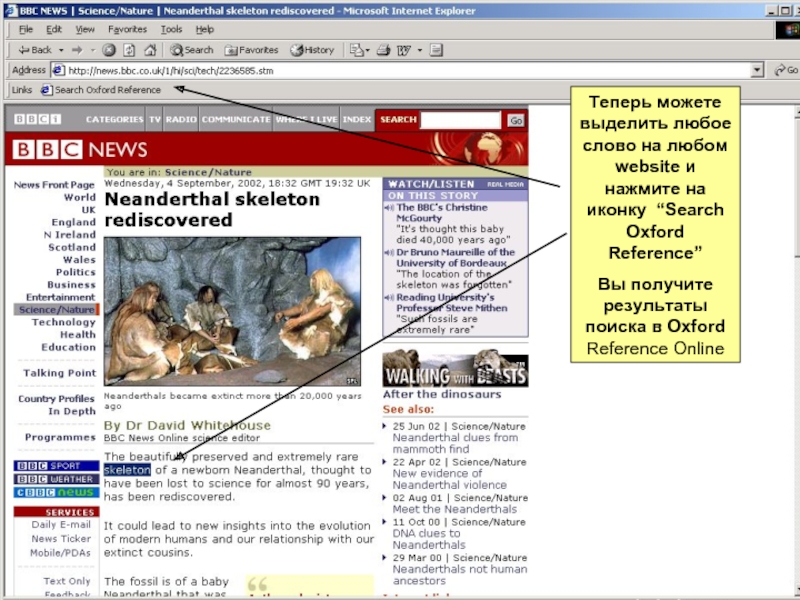Viewport: 800px width, 600px height.
Task: Open the Edit icon dropdown arrow
Action: point(420,51)
